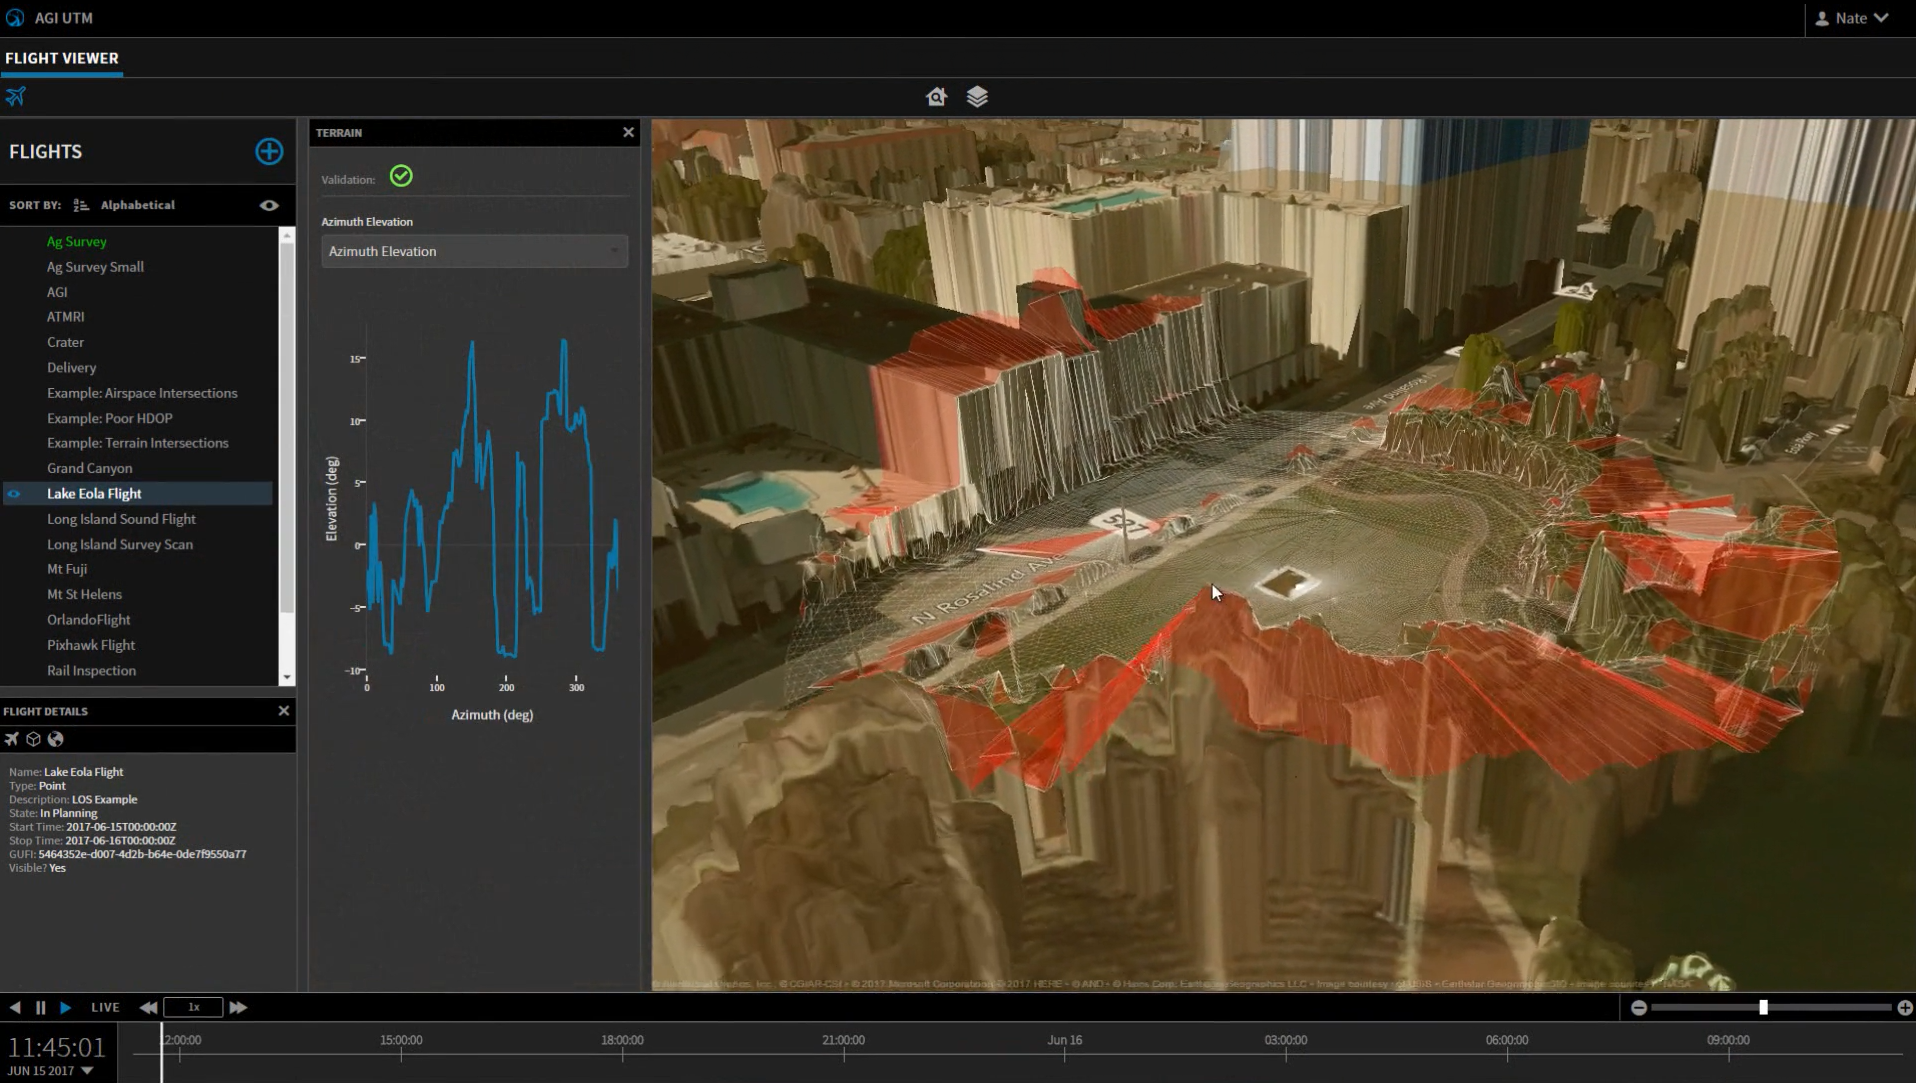Click the AGI UTM logo icon
The height and width of the screenshot is (1083, 1916).
click(15, 18)
